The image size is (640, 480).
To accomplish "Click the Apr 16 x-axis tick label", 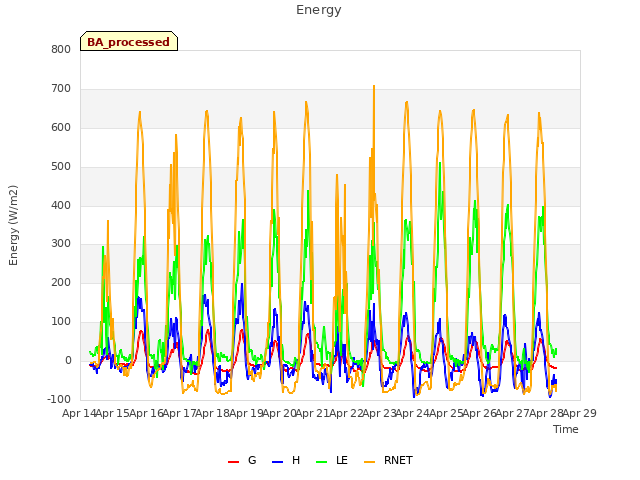I will coord(146,413).
